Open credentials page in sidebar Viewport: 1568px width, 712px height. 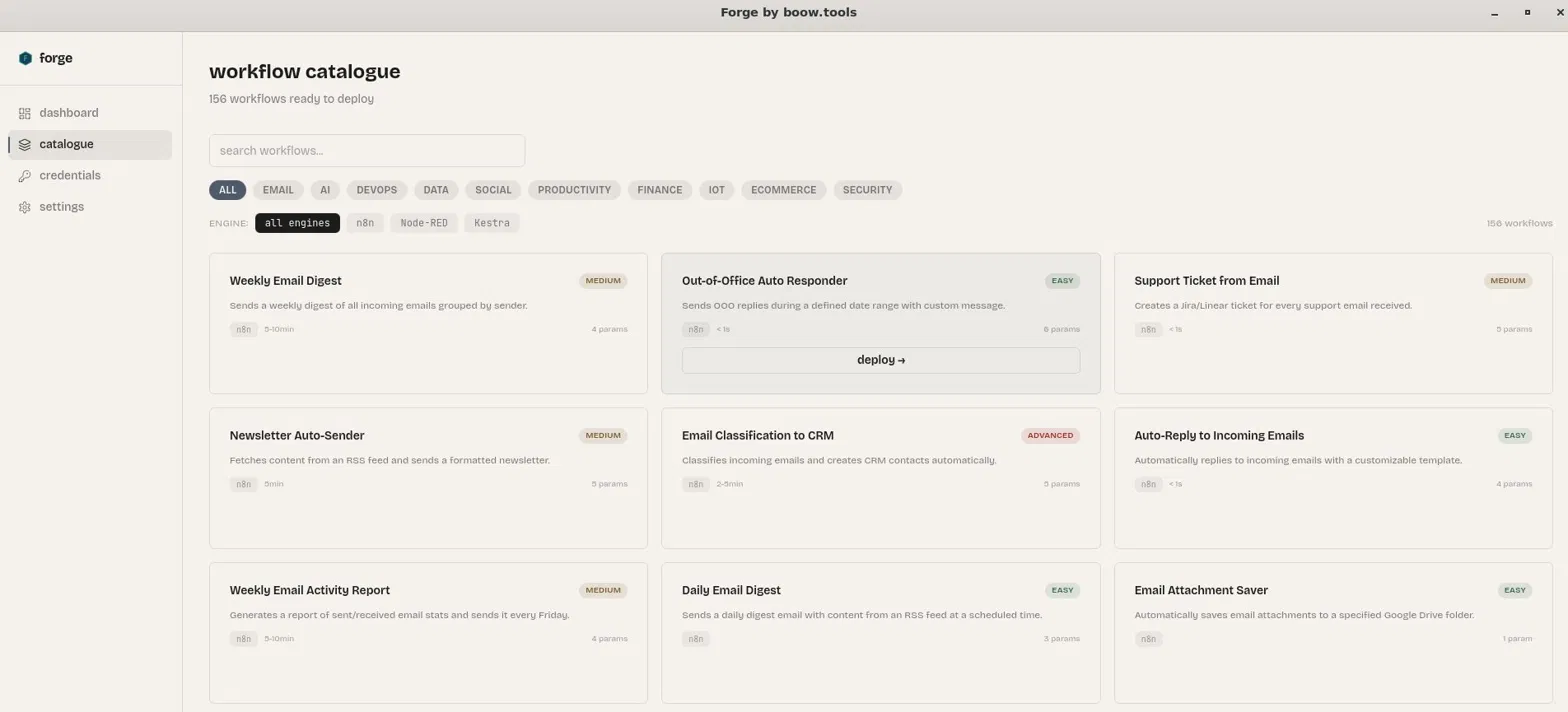[90, 176]
